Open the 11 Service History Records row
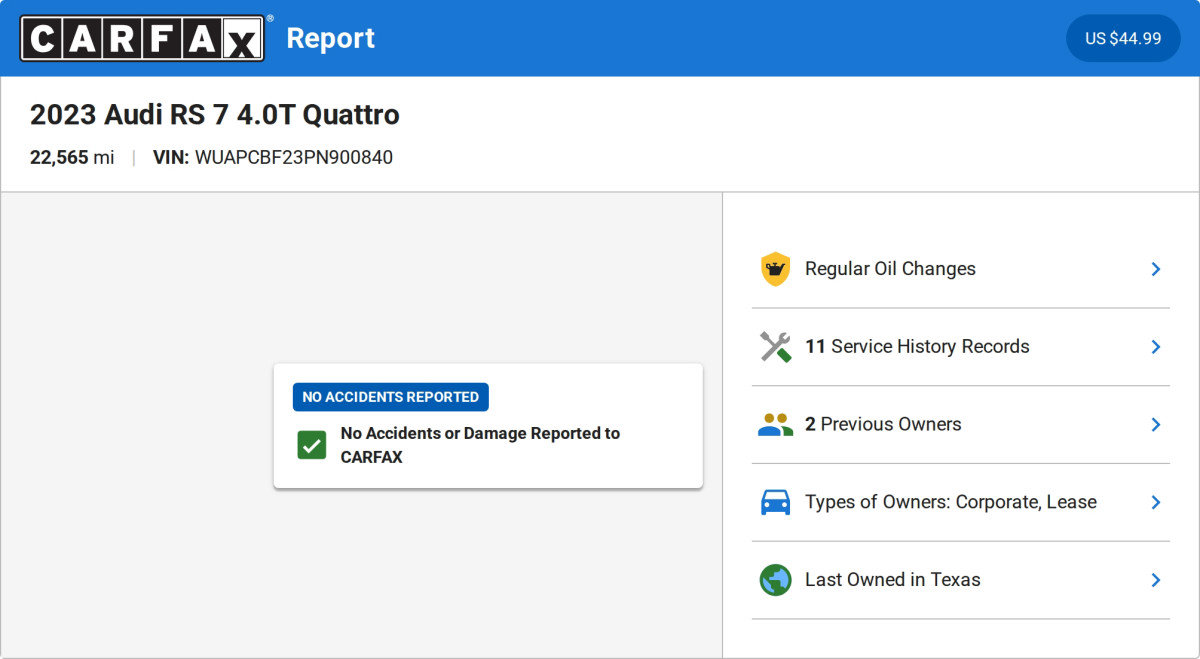The width and height of the screenshot is (1200, 659). tap(961, 347)
